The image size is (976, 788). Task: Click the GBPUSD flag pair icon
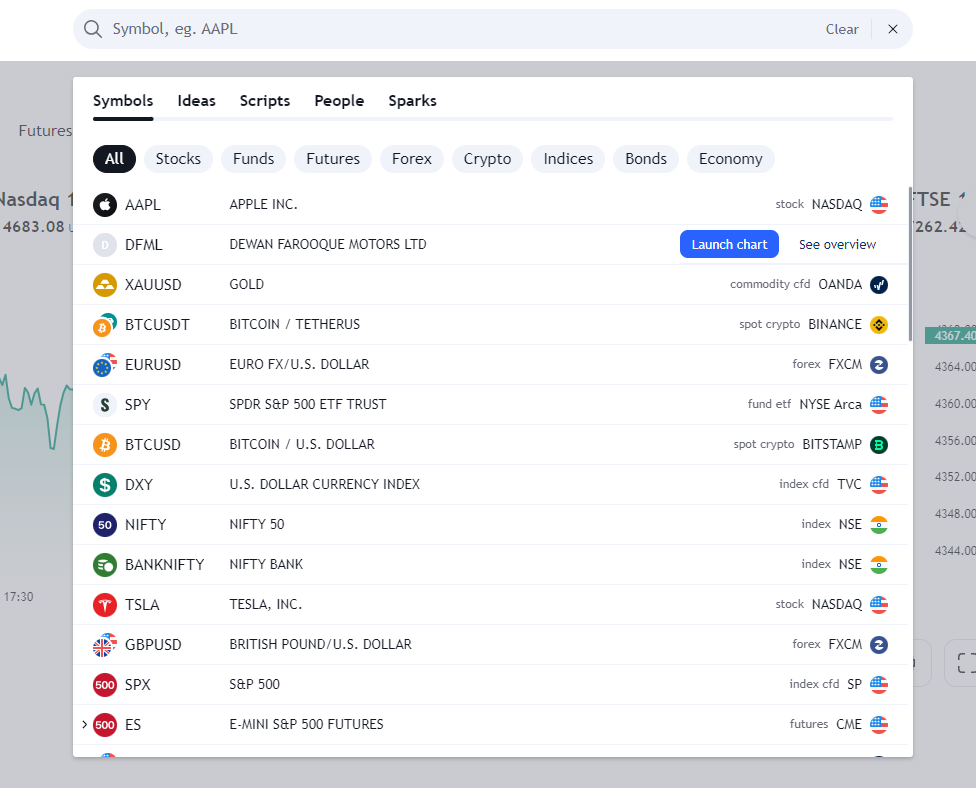(105, 645)
